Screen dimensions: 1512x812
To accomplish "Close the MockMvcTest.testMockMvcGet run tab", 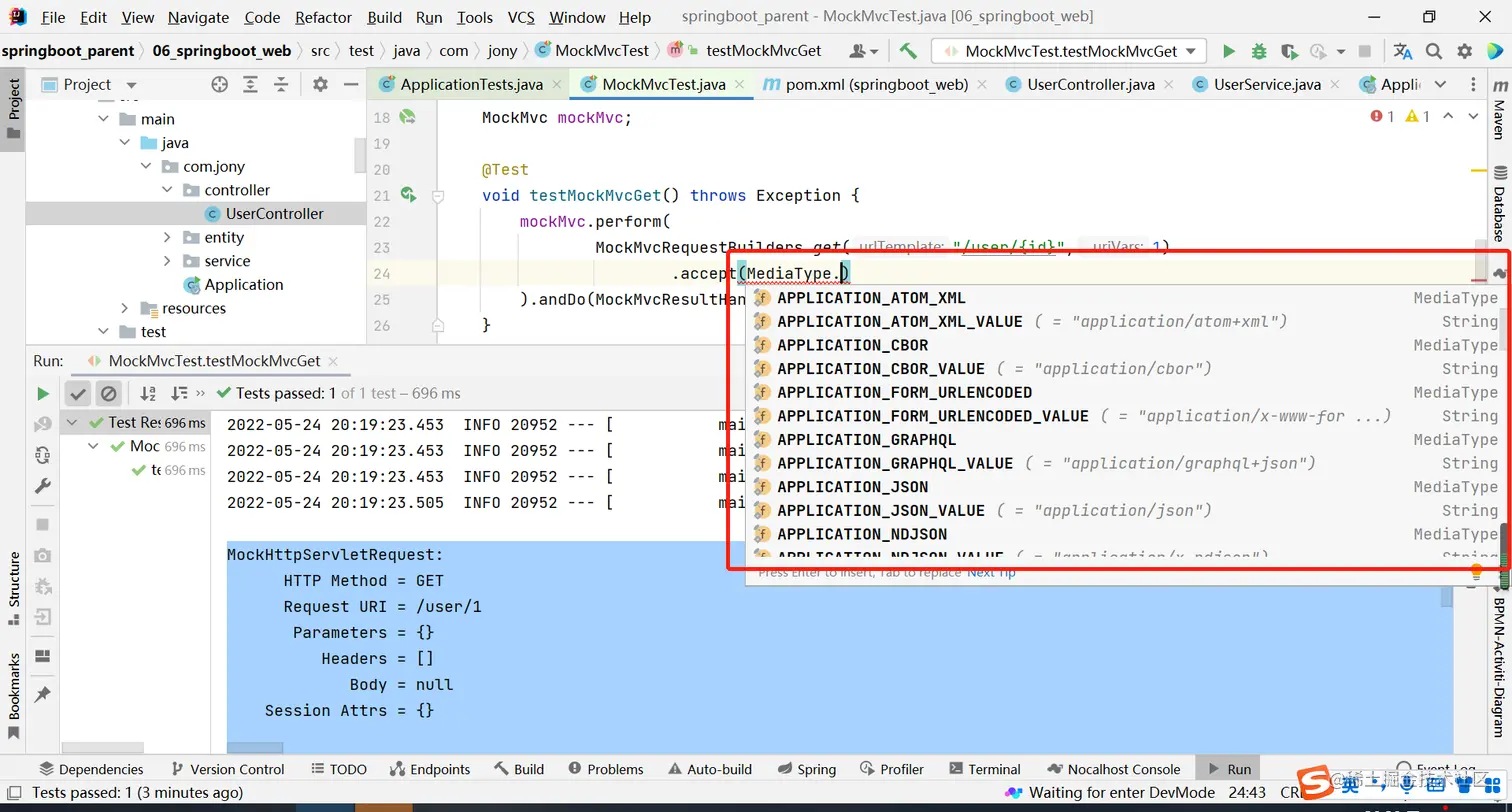I will click(332, 361).
